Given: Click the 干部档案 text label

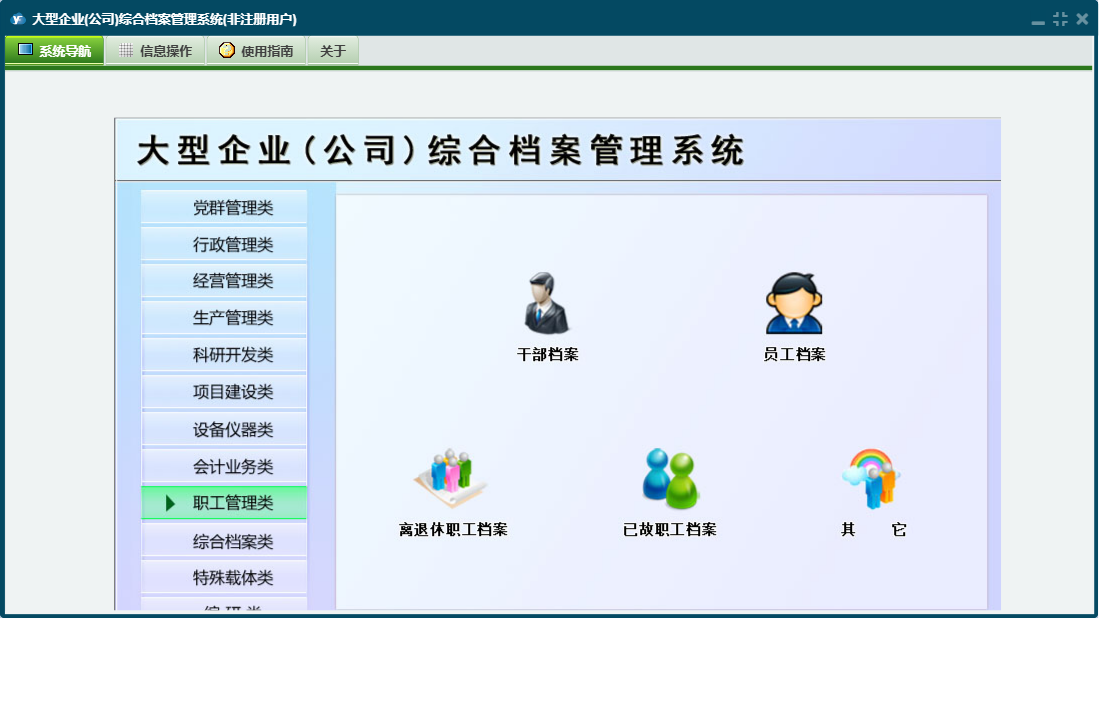Looking at the screenshot, I should tap(547, 354).
